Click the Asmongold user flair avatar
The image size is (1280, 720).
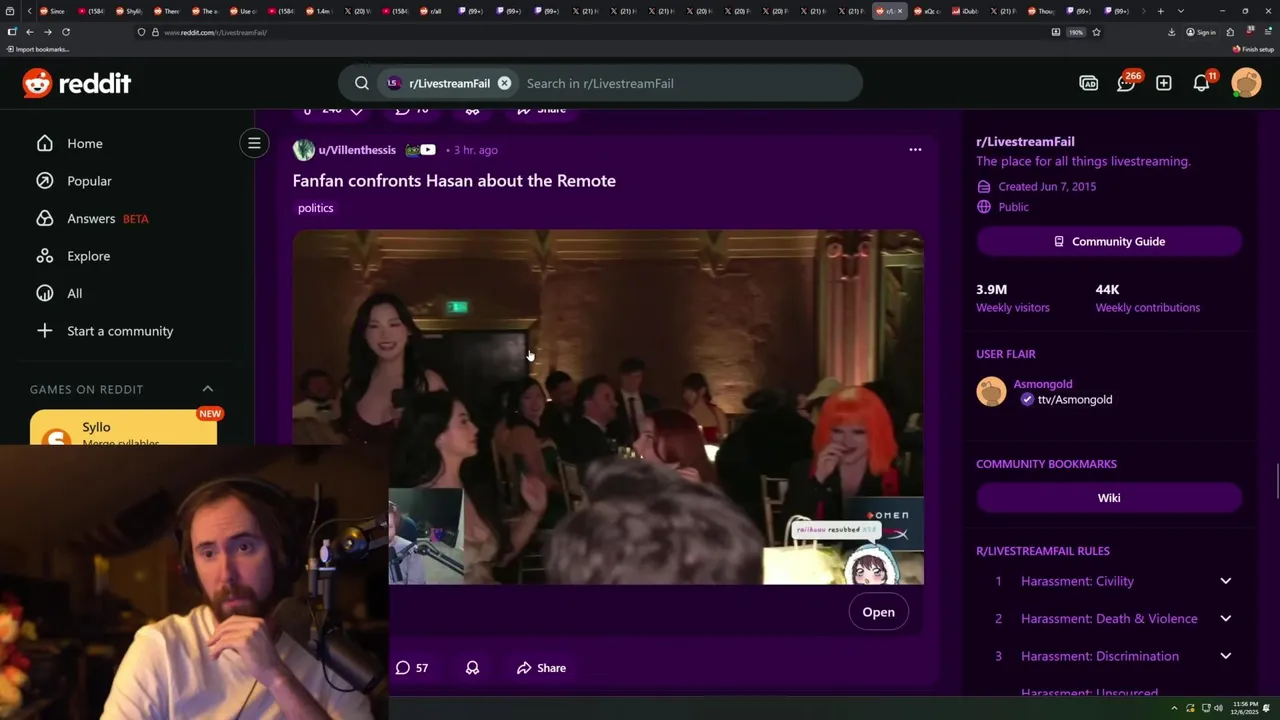(991, 391)
